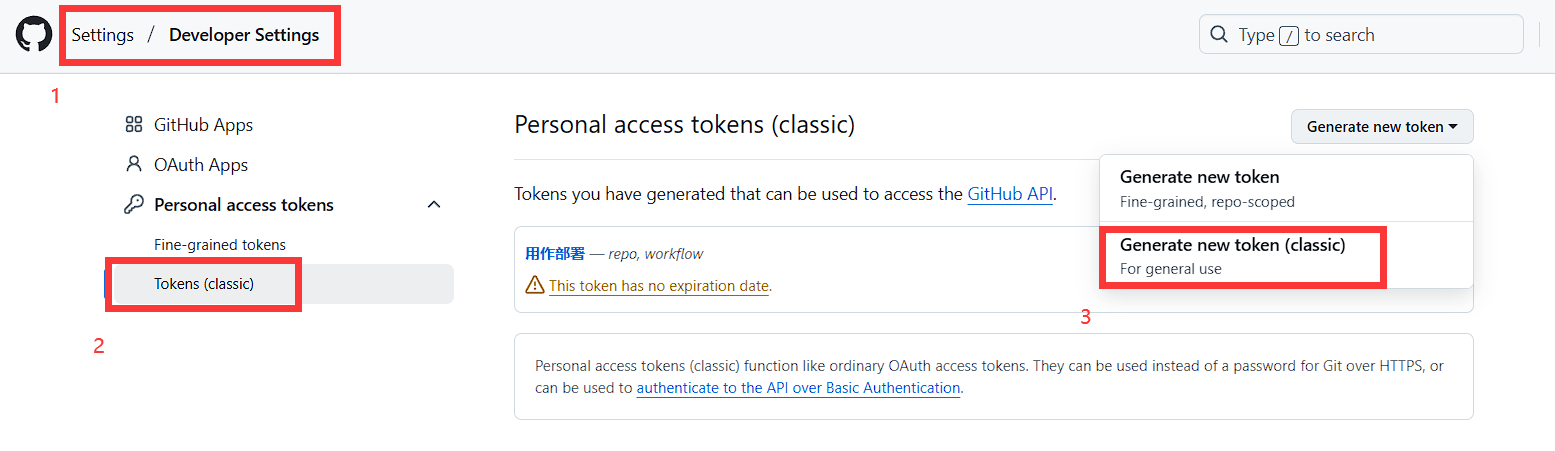Open 'authenticate to the API over Basic Authentication' link
Screen dimensions: 1555x451
point(798,388)
